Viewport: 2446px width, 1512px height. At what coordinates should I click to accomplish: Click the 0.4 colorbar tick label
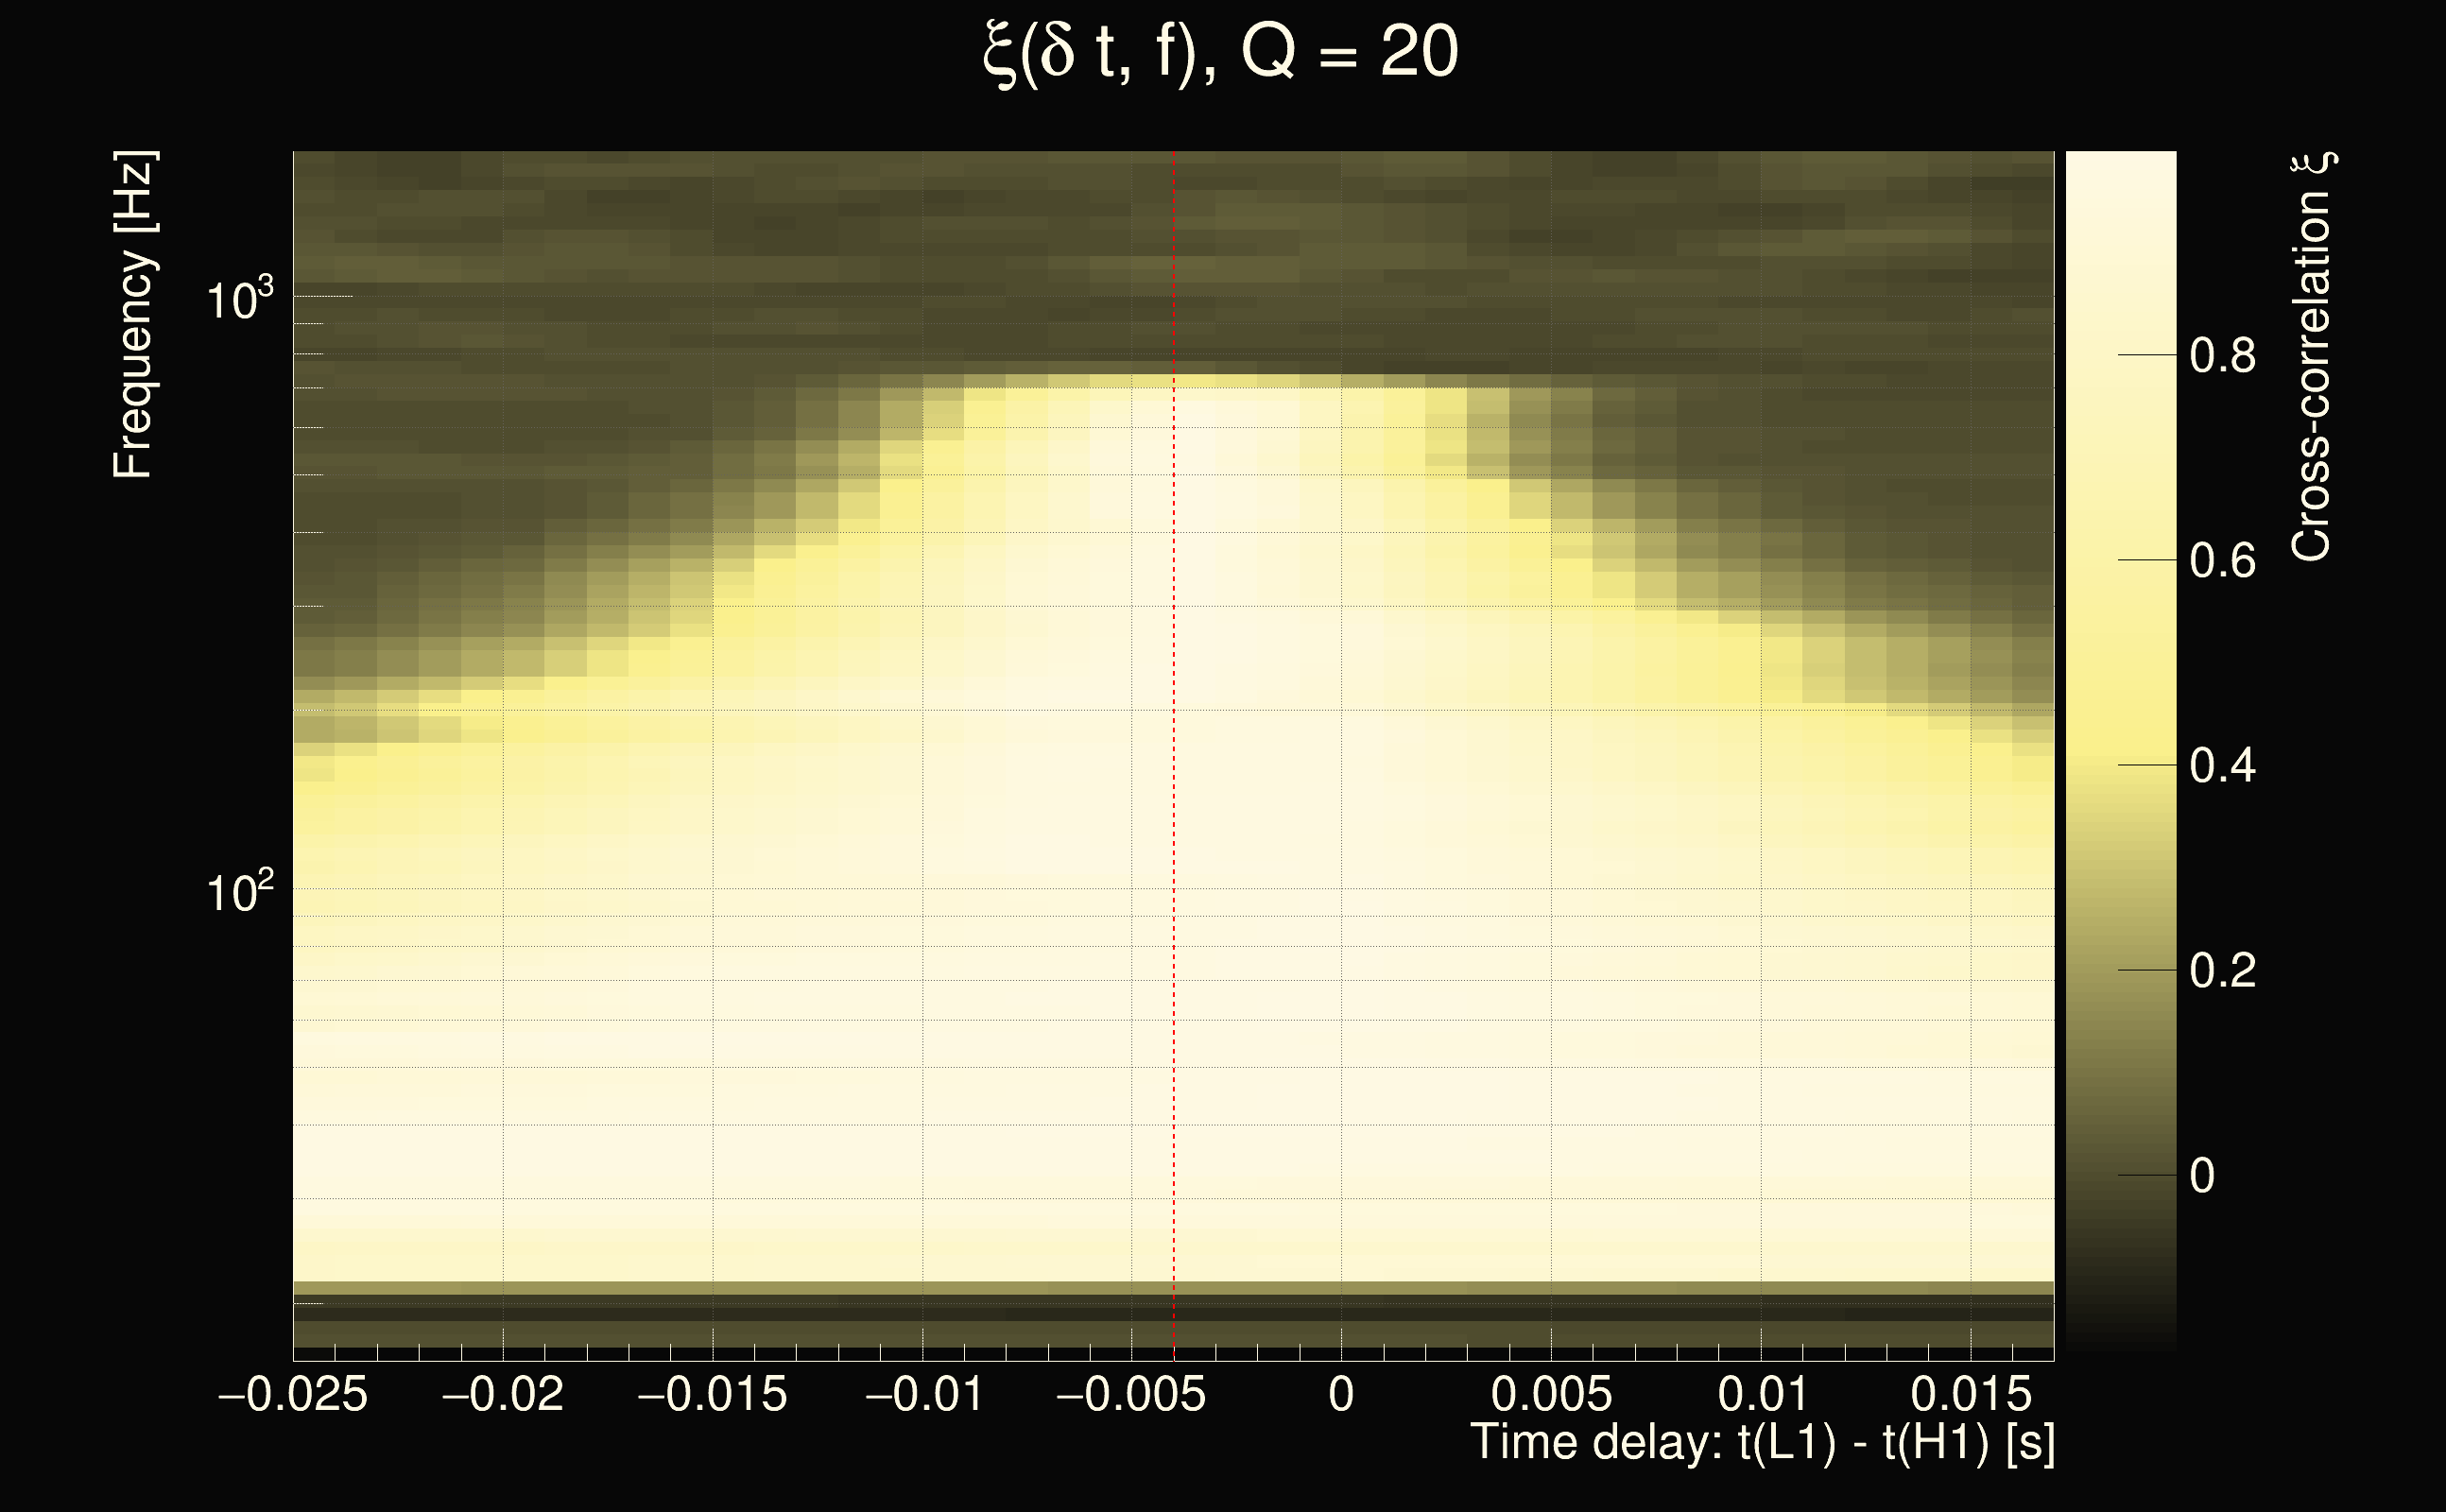[x=2222, y=766]
